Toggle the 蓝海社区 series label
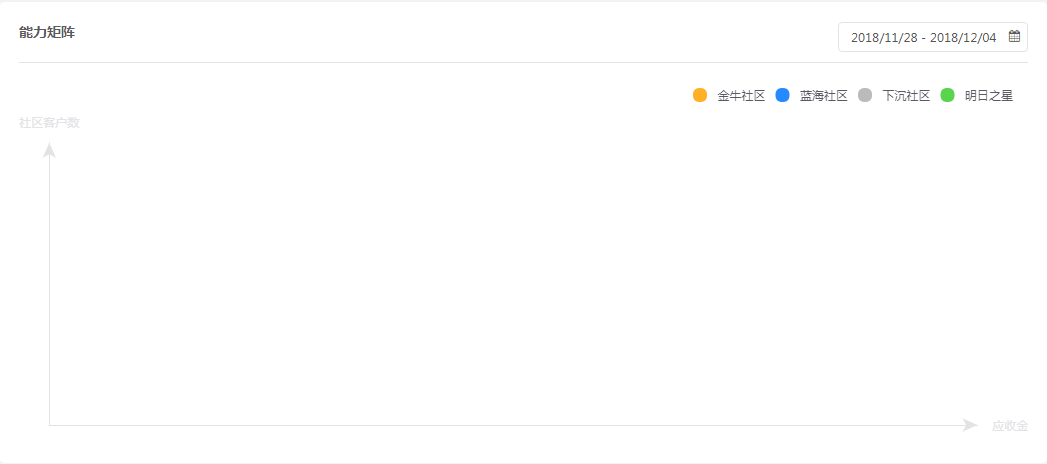Image resolution: width=1047 pixels, height=464 pixels. tap(824, 96)
